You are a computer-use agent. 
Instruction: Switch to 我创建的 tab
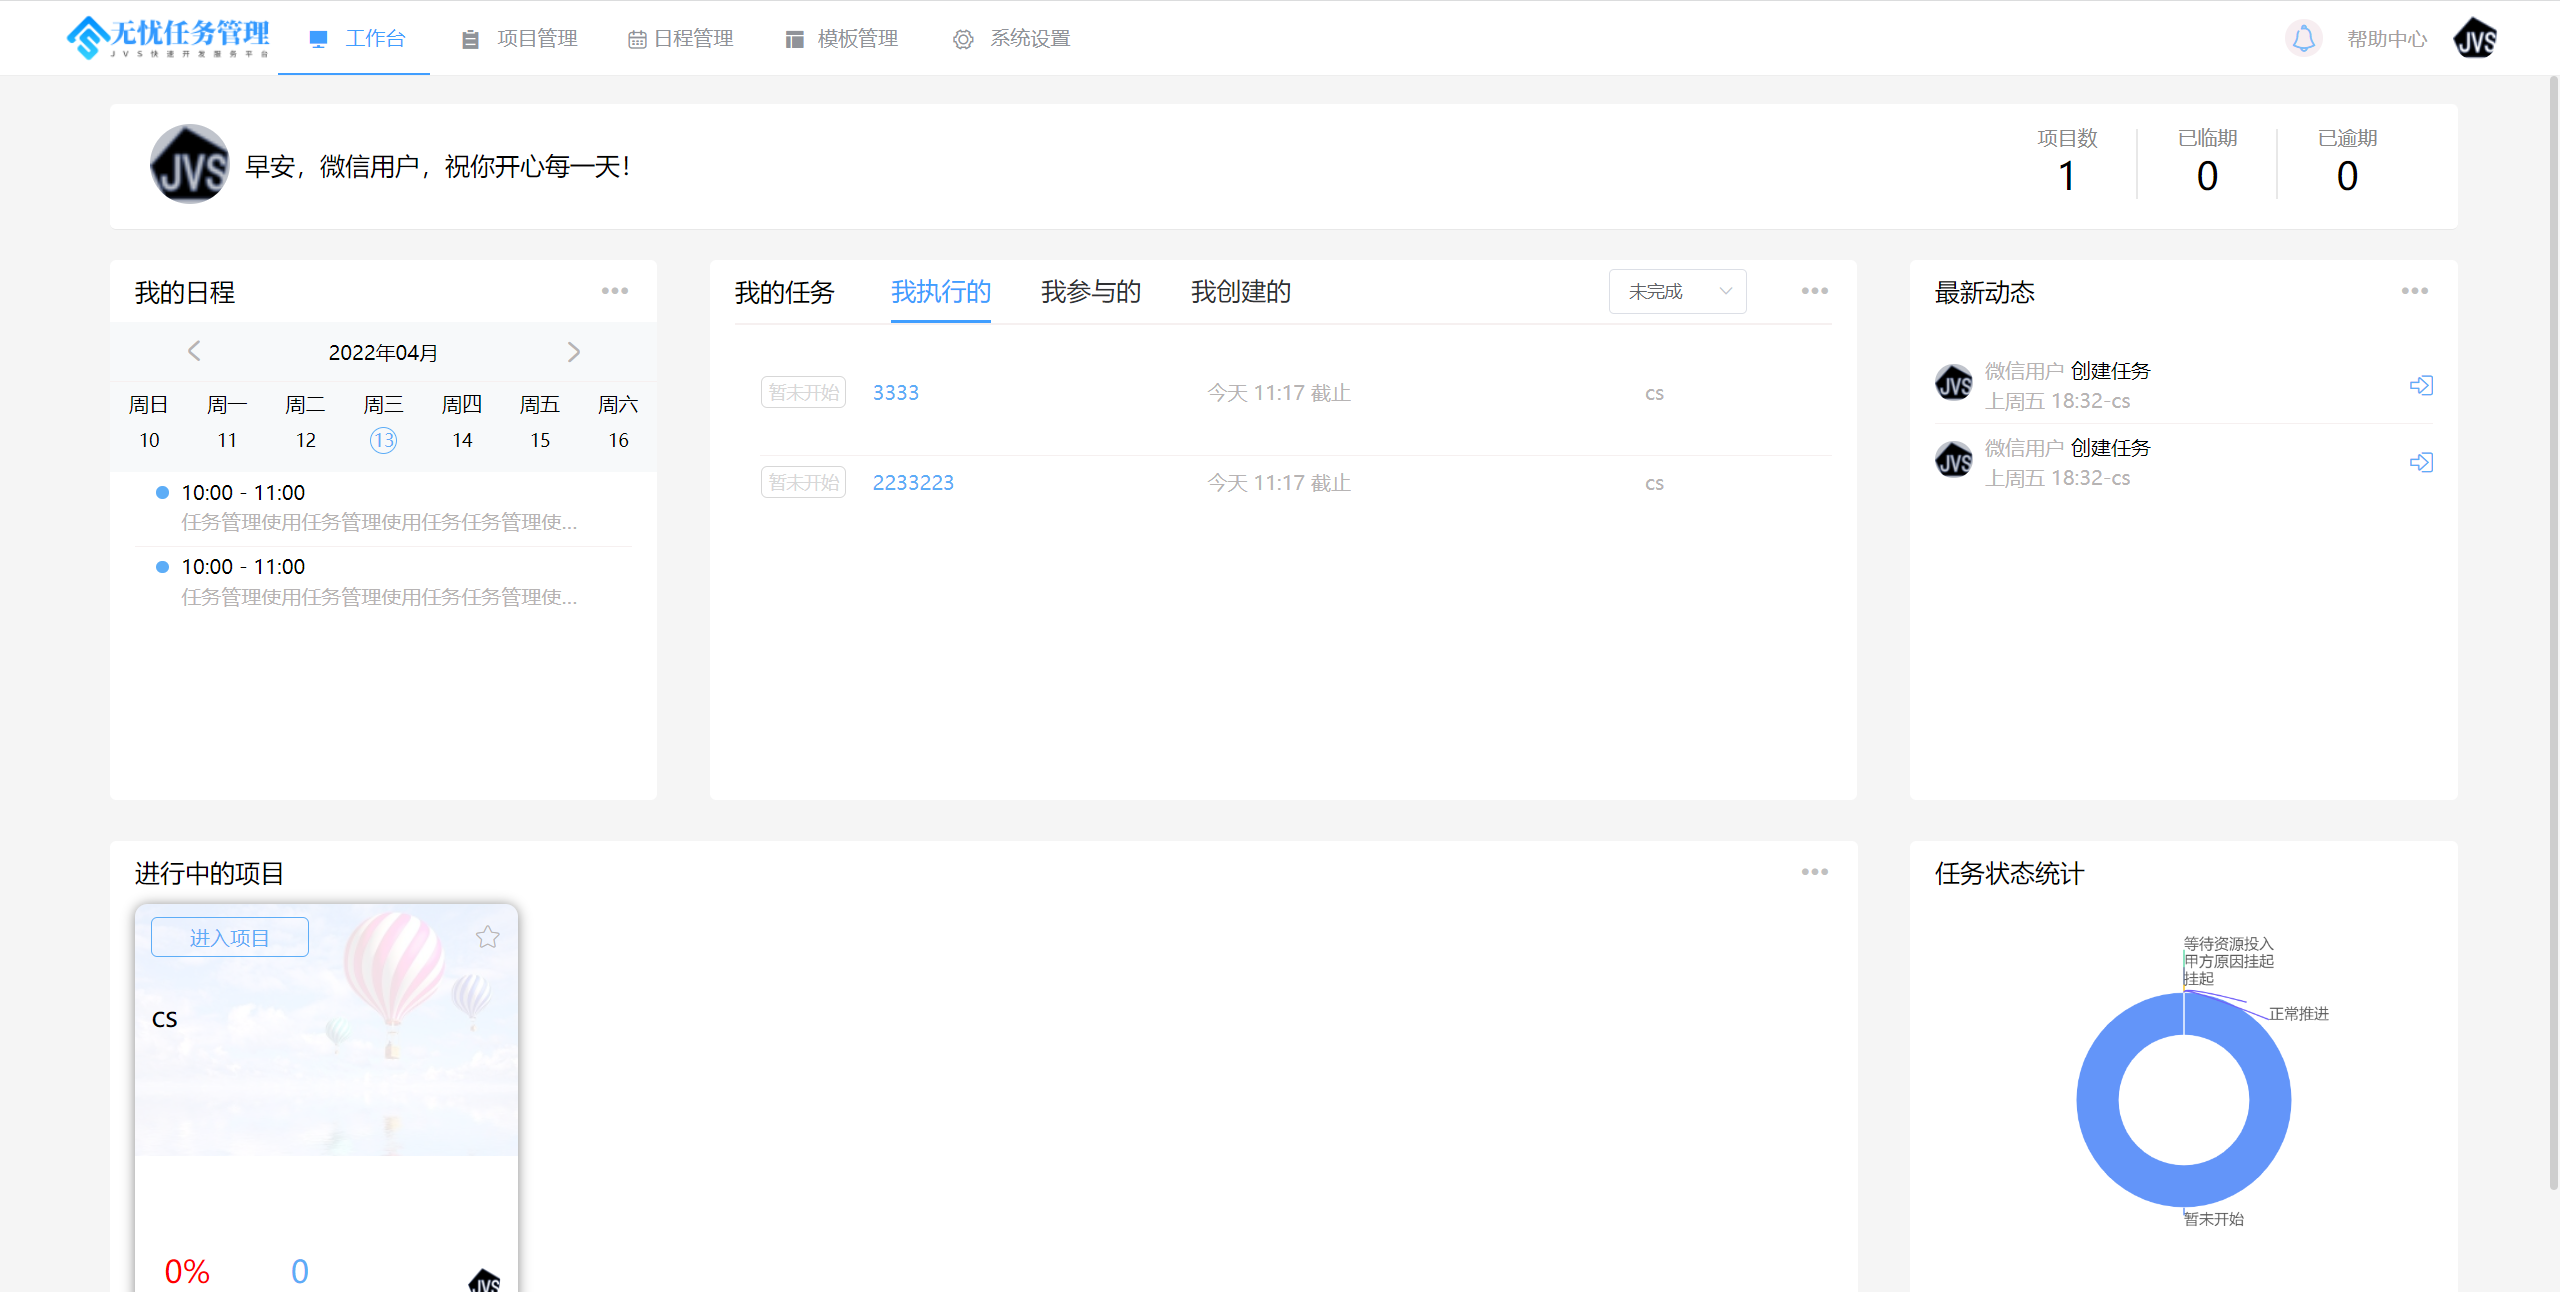pyautogui.click(x=1240, y=292)
